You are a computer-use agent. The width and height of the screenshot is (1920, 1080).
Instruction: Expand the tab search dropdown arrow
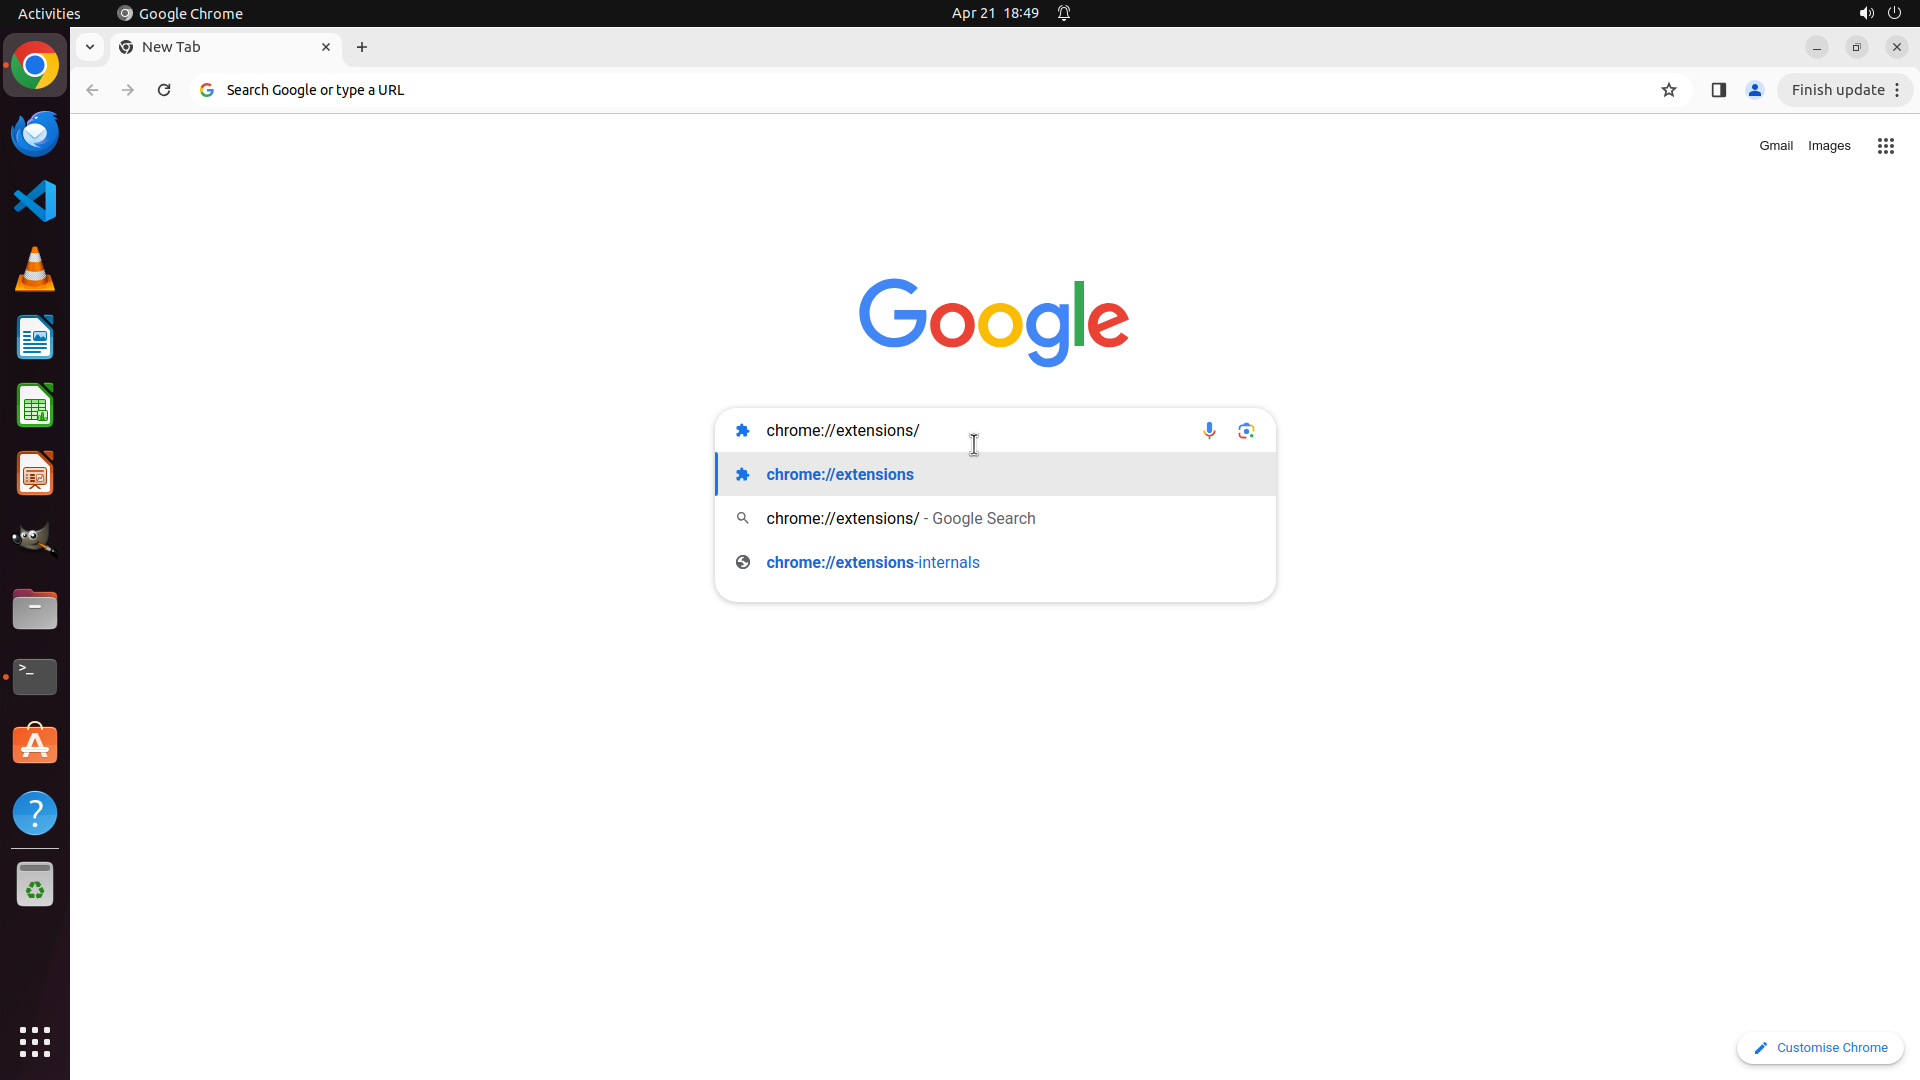tap(90, 47)
